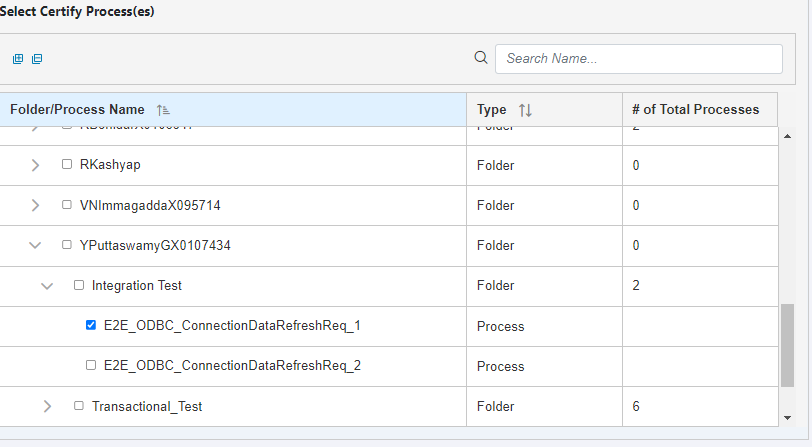Tick the RKashyap folder checkbox

pos(67,164)
